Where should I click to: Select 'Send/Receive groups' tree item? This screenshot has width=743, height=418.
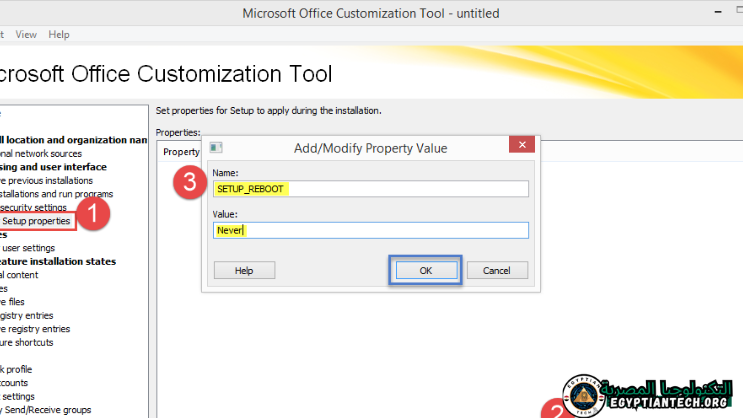(45, 410)
